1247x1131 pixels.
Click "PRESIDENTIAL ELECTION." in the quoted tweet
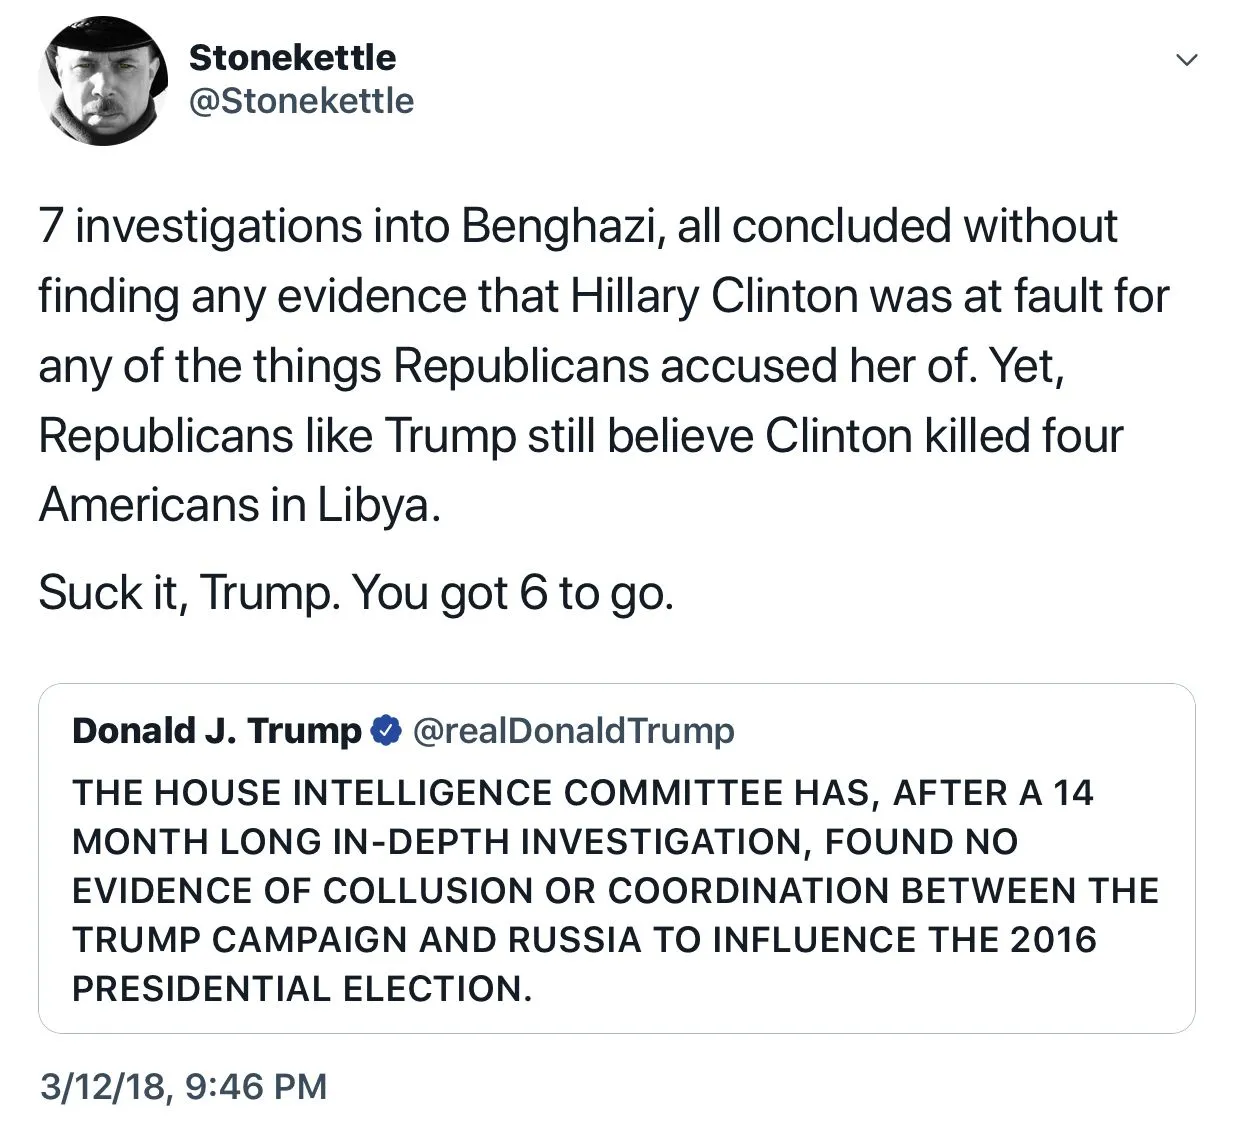302,989
